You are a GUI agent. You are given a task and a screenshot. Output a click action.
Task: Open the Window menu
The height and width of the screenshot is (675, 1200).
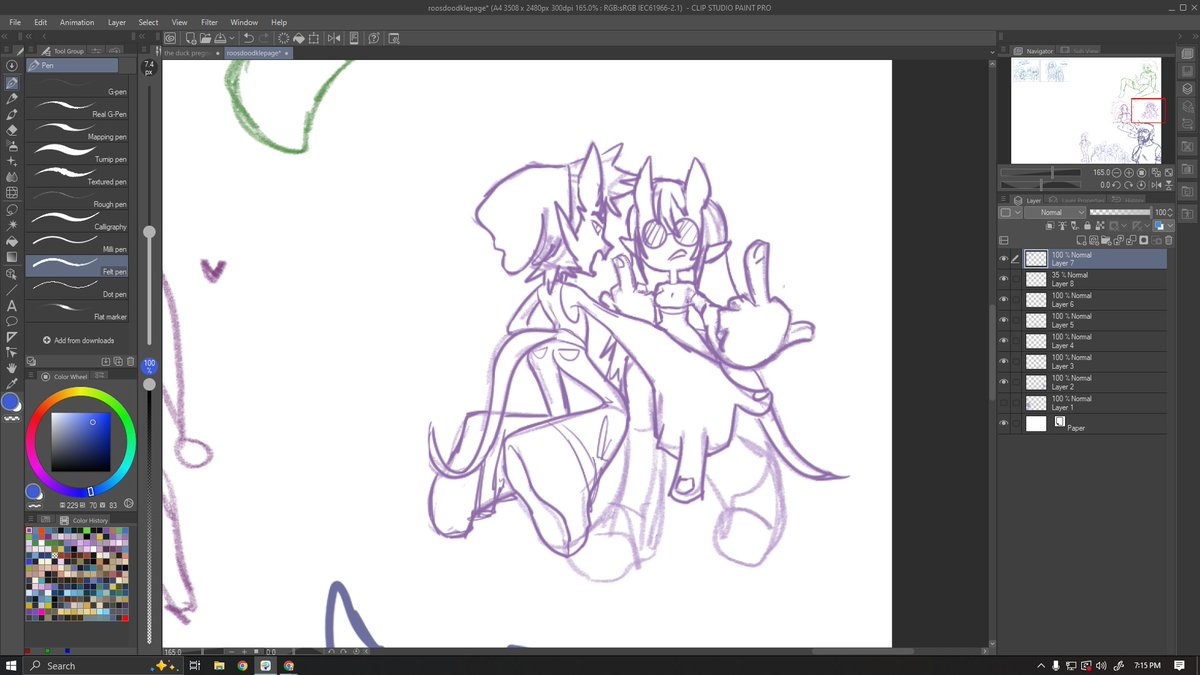click(244, 22)
